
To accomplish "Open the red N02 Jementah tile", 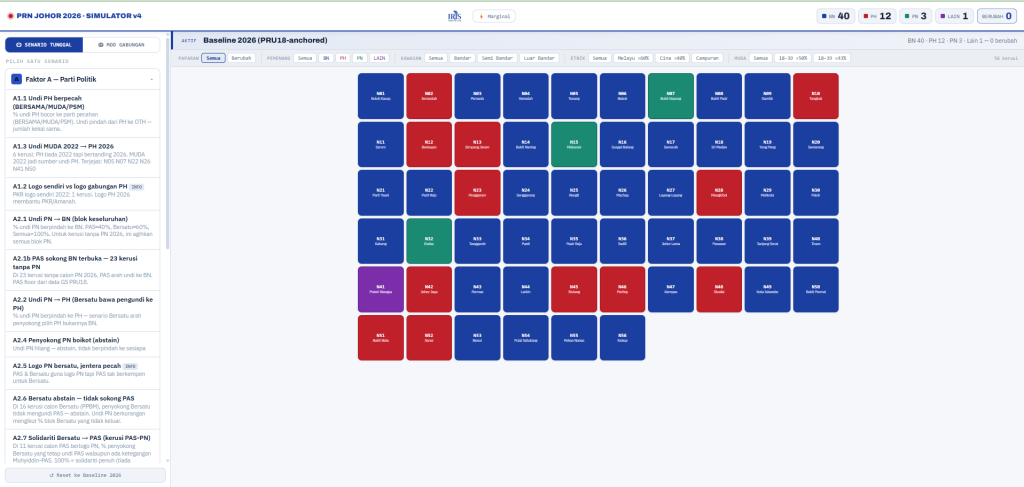I will pyautogui.click(x=428, y=96).
